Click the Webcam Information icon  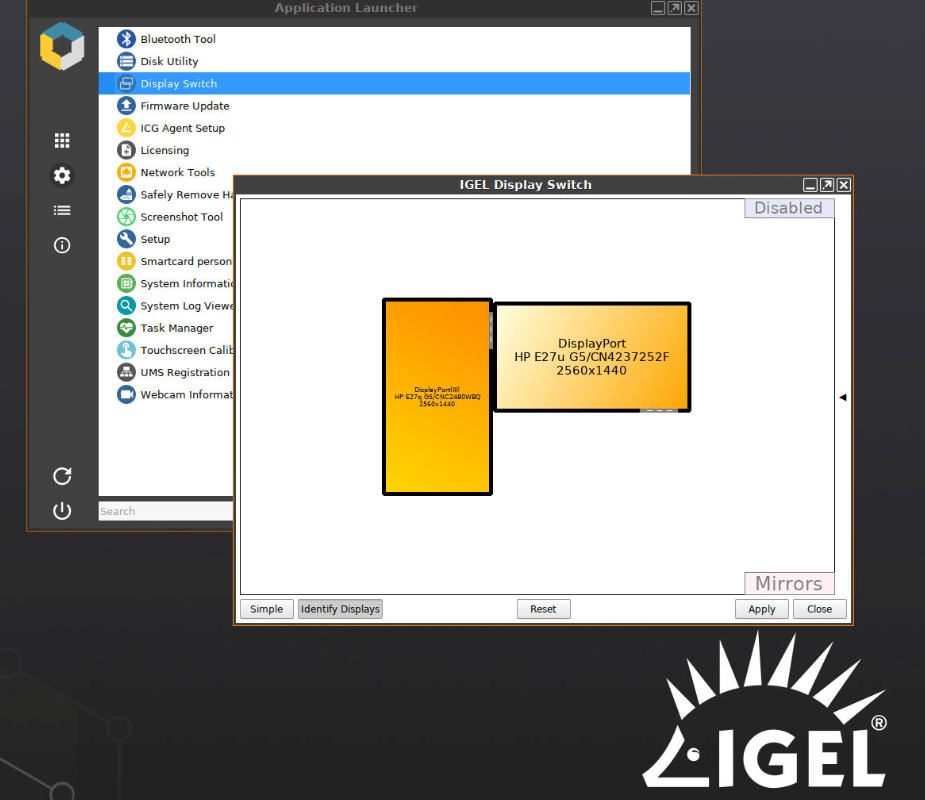point(126,395)
